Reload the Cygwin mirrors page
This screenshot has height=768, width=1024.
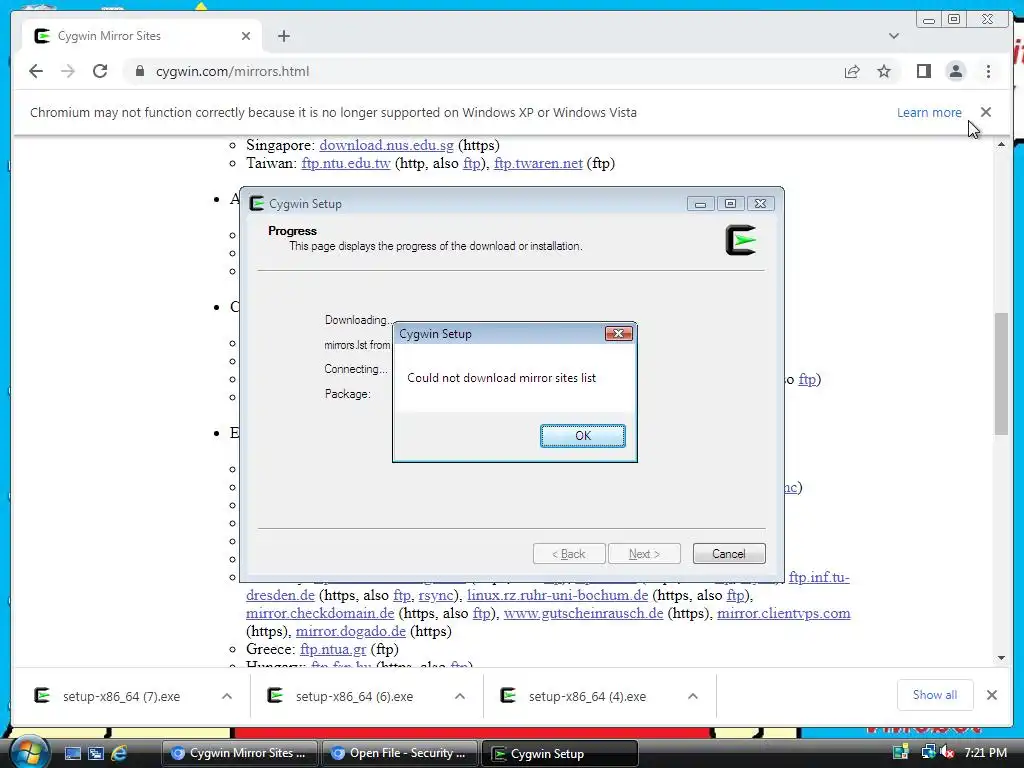100,71
